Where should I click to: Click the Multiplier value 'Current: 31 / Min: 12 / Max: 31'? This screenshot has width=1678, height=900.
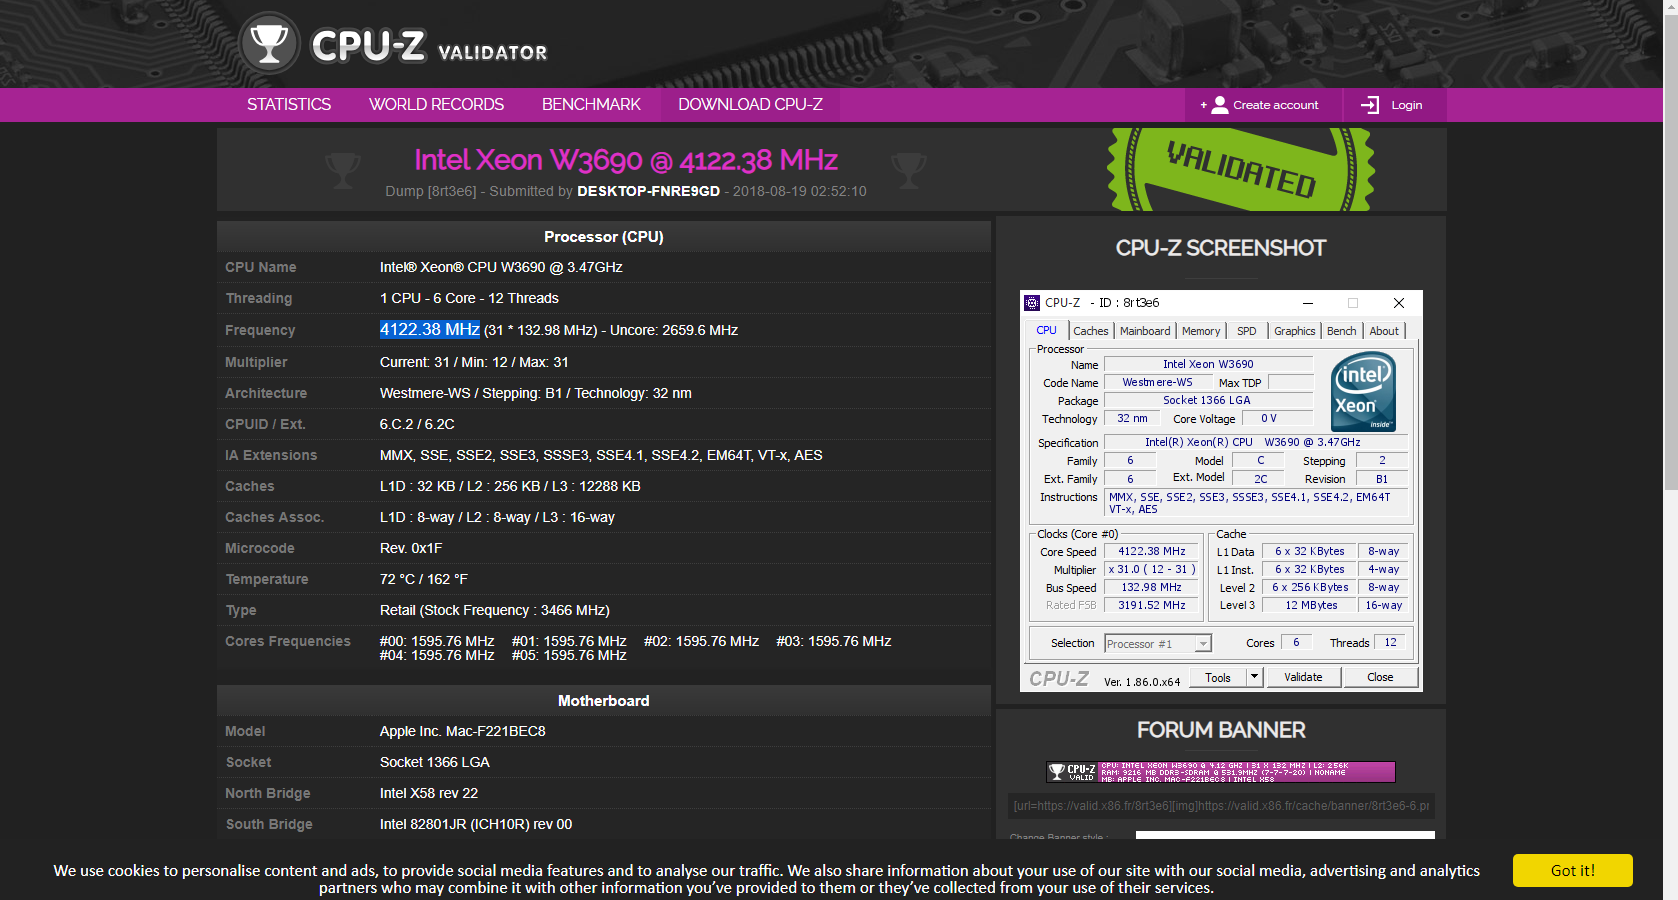pos(474,362)
